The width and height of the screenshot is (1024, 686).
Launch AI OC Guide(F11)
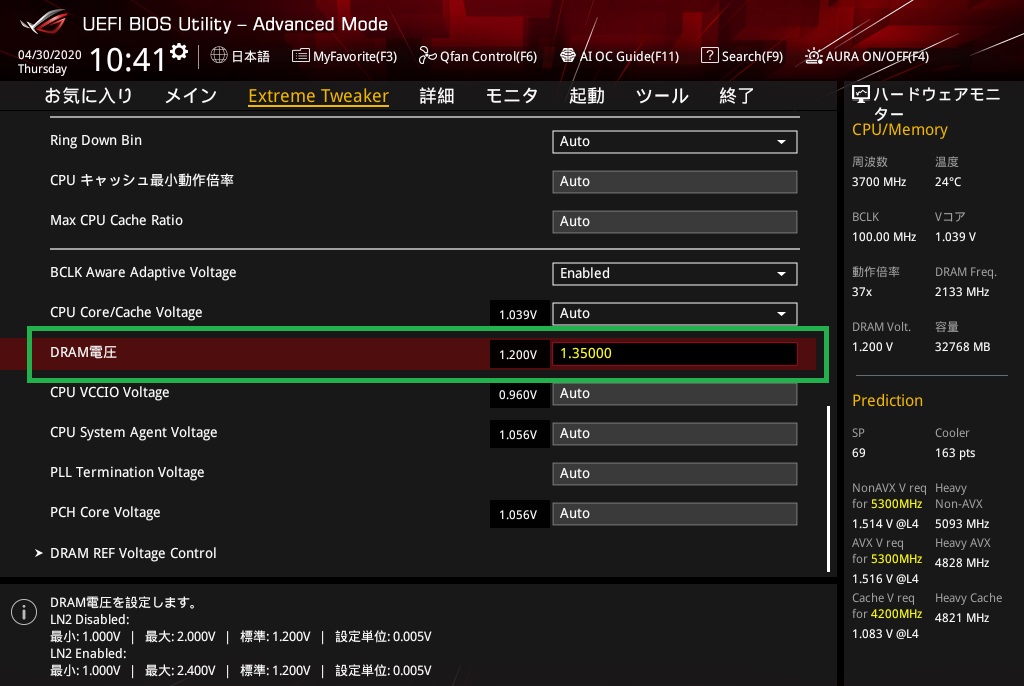pyautogui.click(x=619, y=56)
